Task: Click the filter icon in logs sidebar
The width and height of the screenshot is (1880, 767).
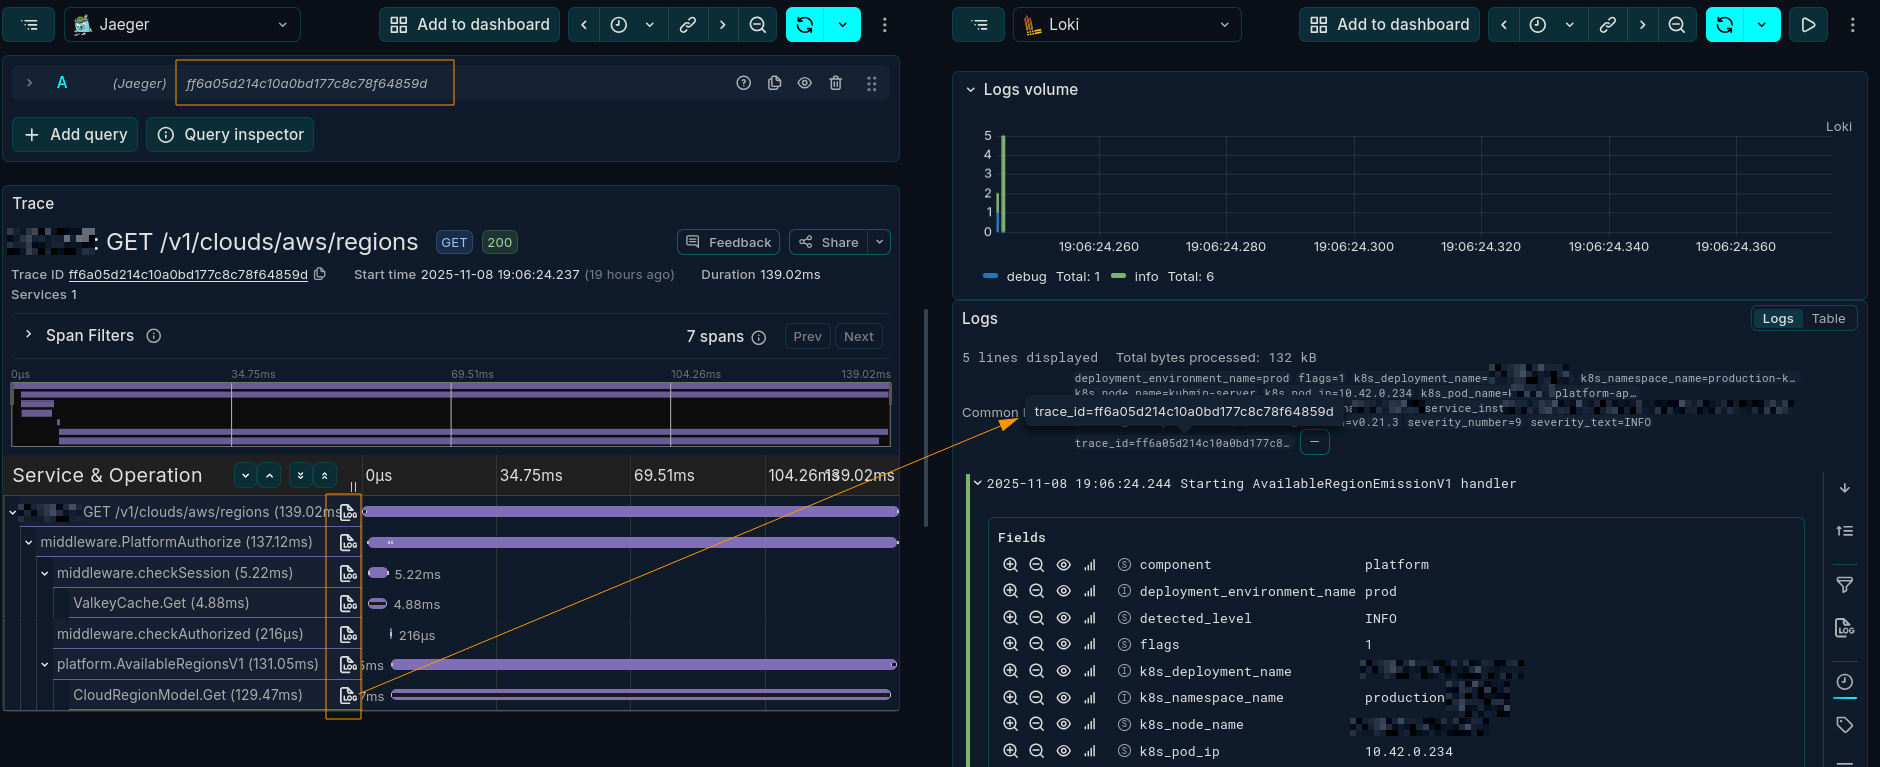Action: (1845, 585)
